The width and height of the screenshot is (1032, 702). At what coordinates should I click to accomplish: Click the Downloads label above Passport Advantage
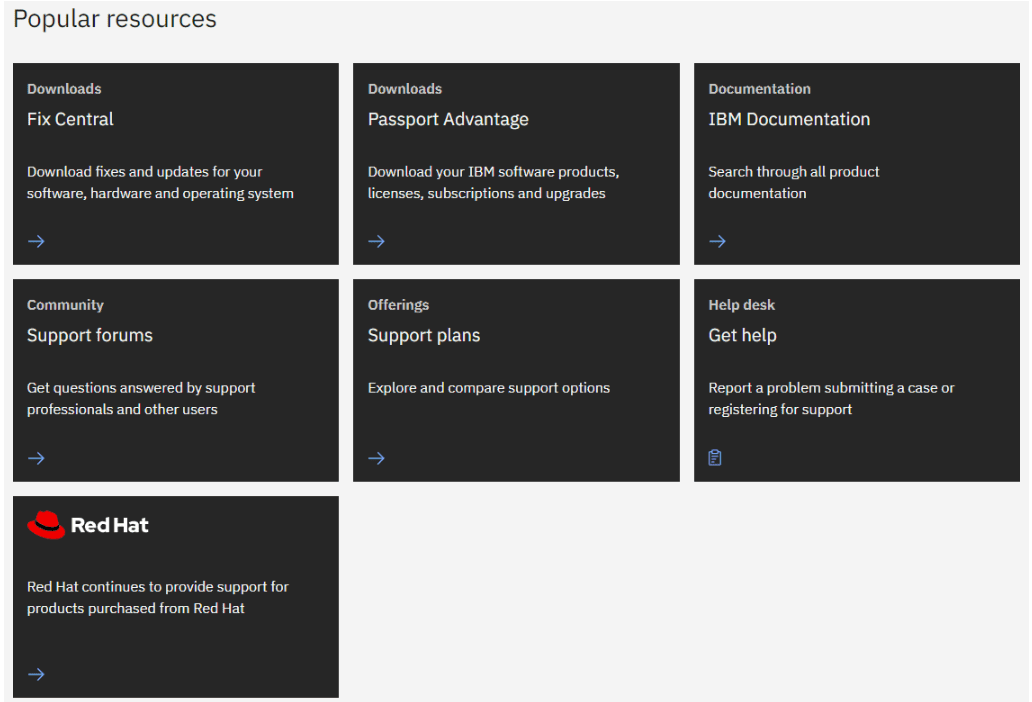(405, 89)
